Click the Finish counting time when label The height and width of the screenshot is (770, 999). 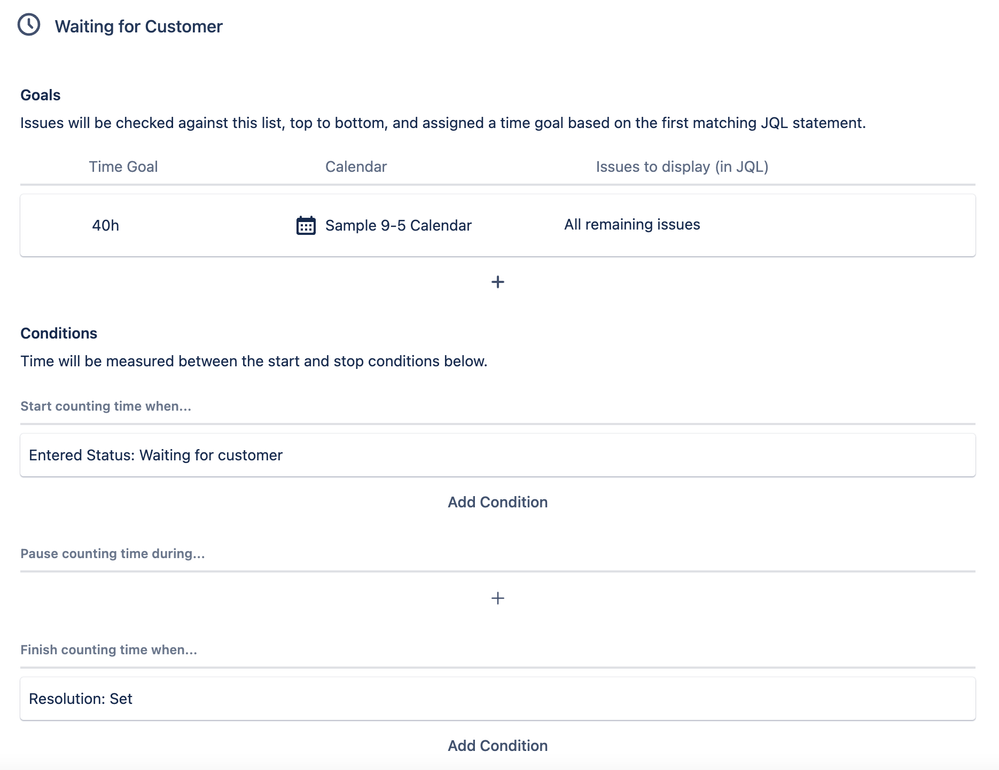tap(109, 650)
